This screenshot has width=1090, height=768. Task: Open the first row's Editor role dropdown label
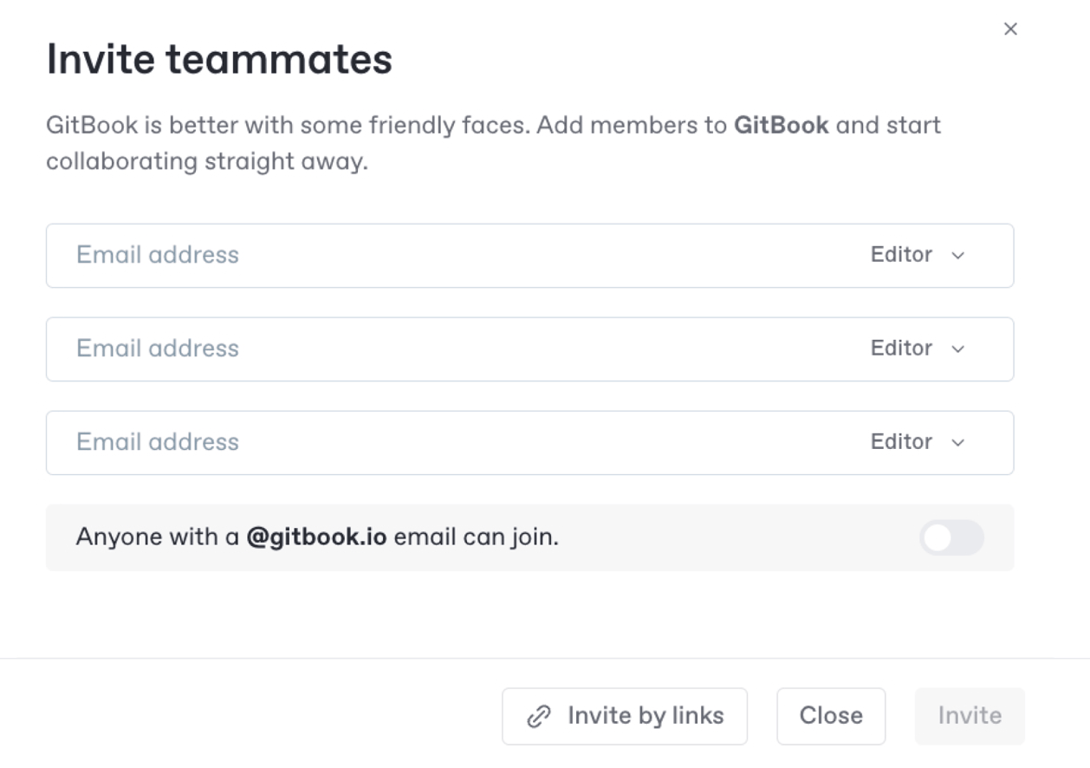coord(901,255)
